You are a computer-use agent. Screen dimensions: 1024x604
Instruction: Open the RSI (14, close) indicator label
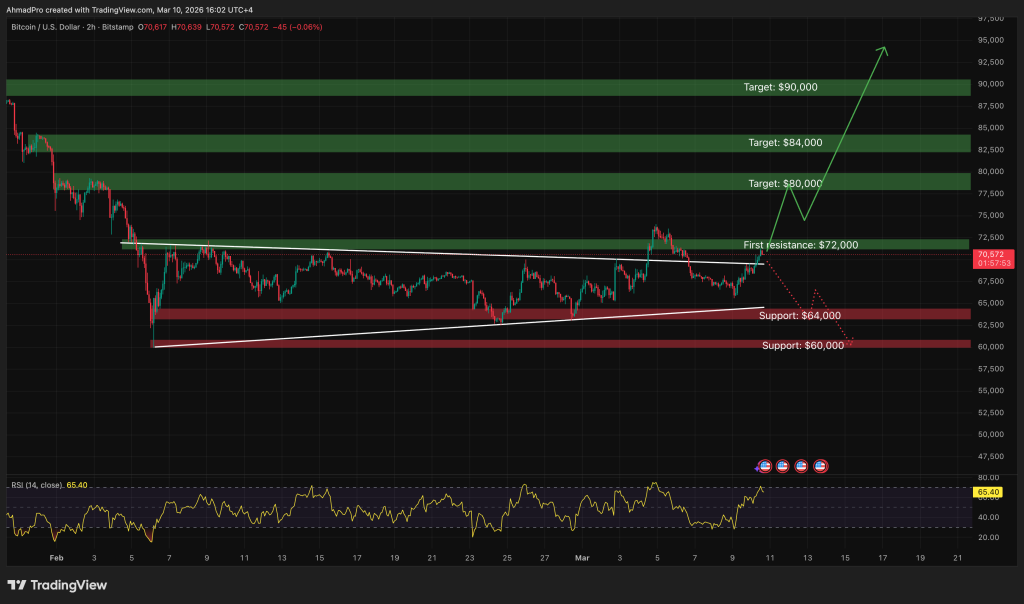point(36,484)
